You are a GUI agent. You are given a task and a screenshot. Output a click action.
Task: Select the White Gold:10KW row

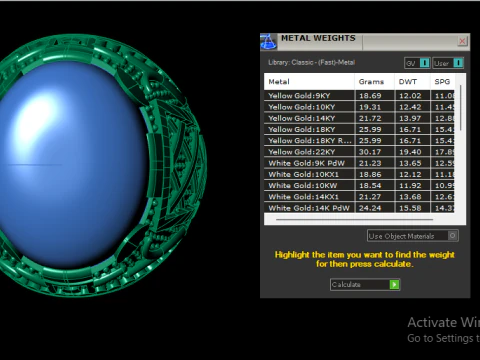[359, 186]
